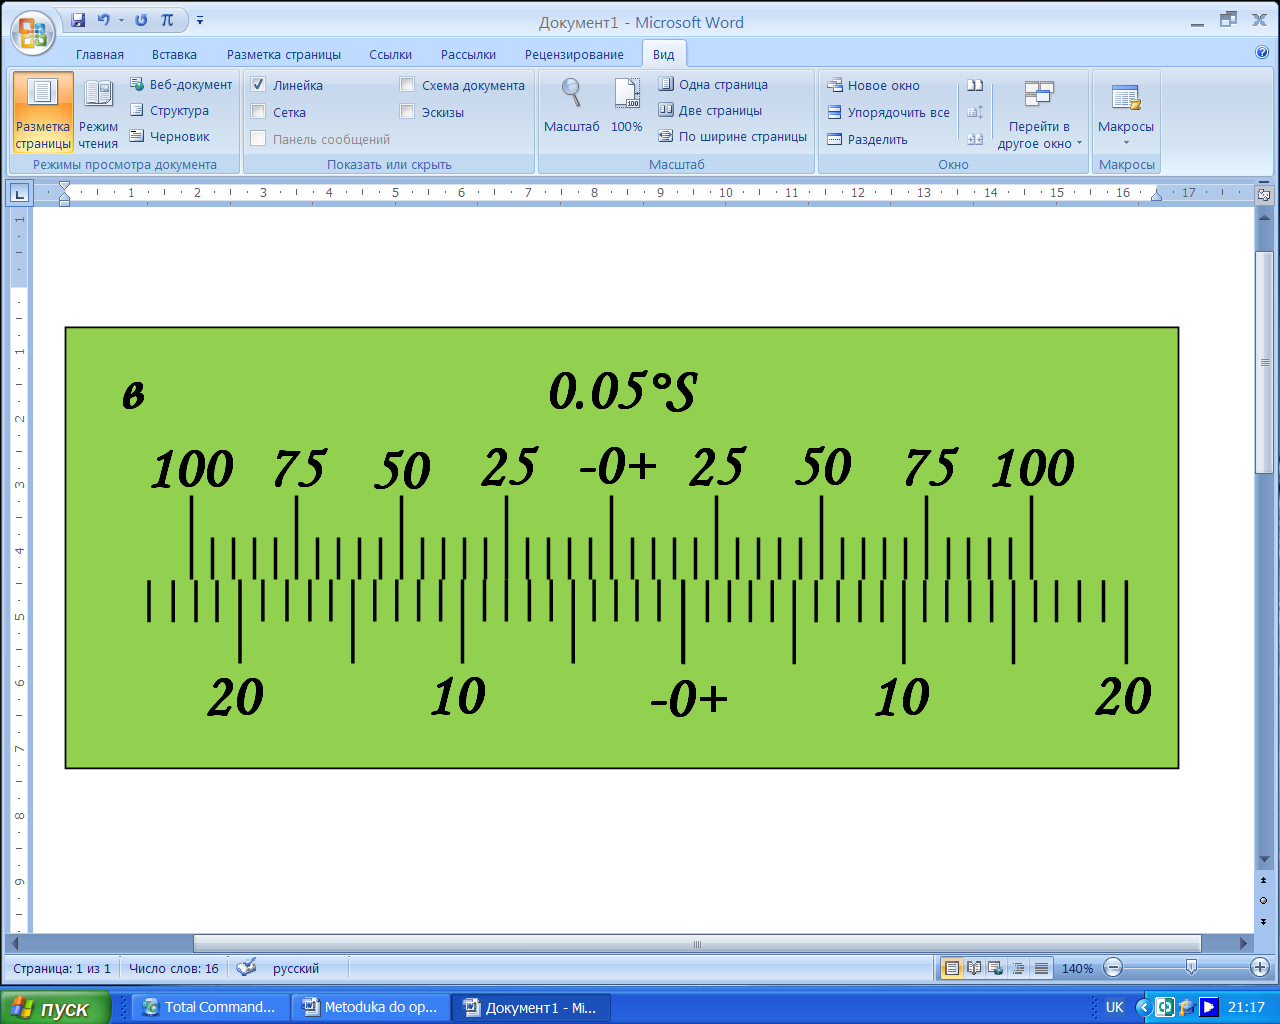Open the Рецензирование tab
Screen dimensions: 1280x1024
(x=574, y=54)
